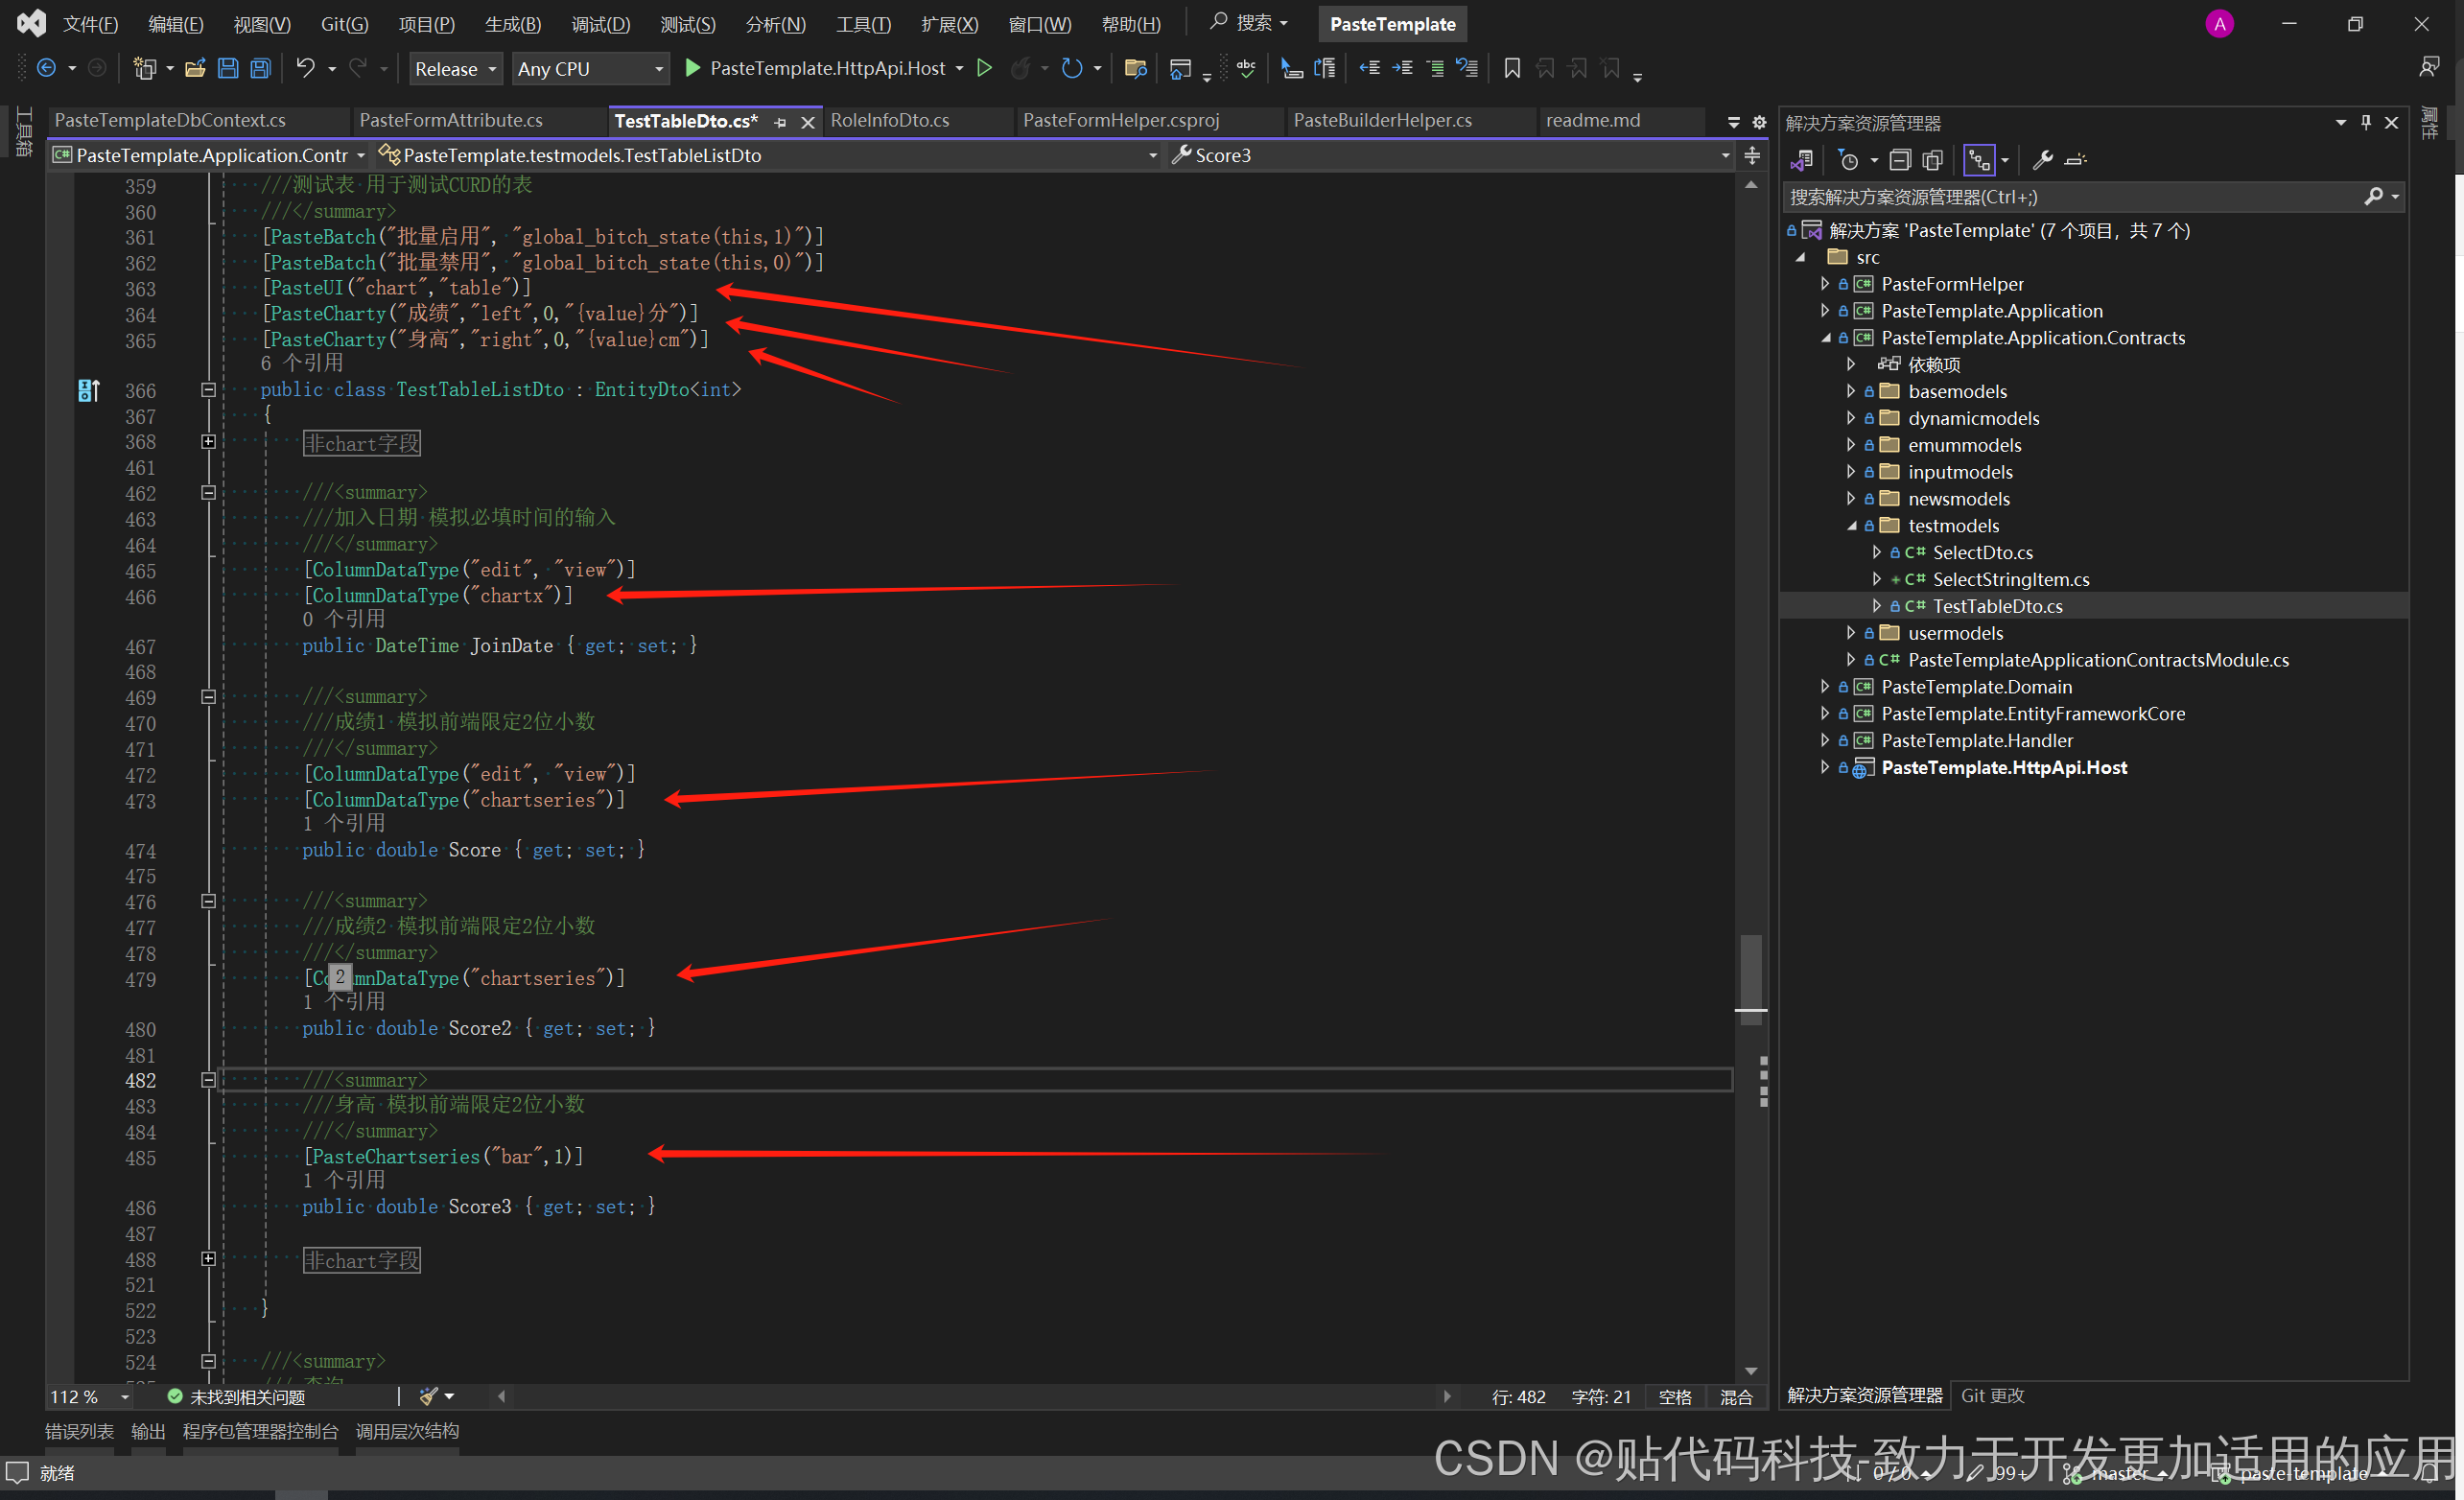Toggle the highlighted tree view button in Solution Explorer
Screen dimensions: 2464x1500
point(1979,160)
